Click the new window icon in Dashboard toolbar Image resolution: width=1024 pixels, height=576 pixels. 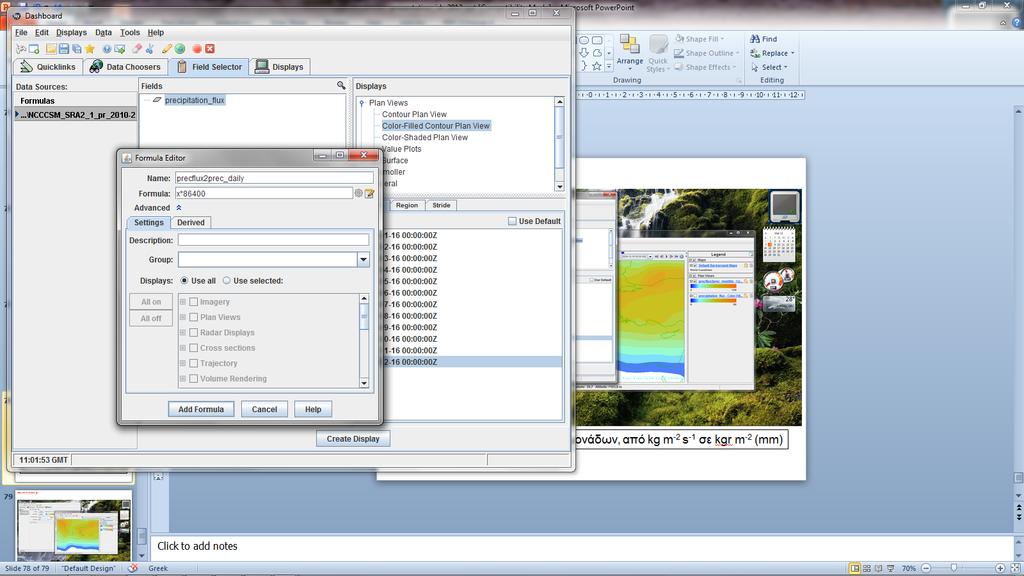34,49
